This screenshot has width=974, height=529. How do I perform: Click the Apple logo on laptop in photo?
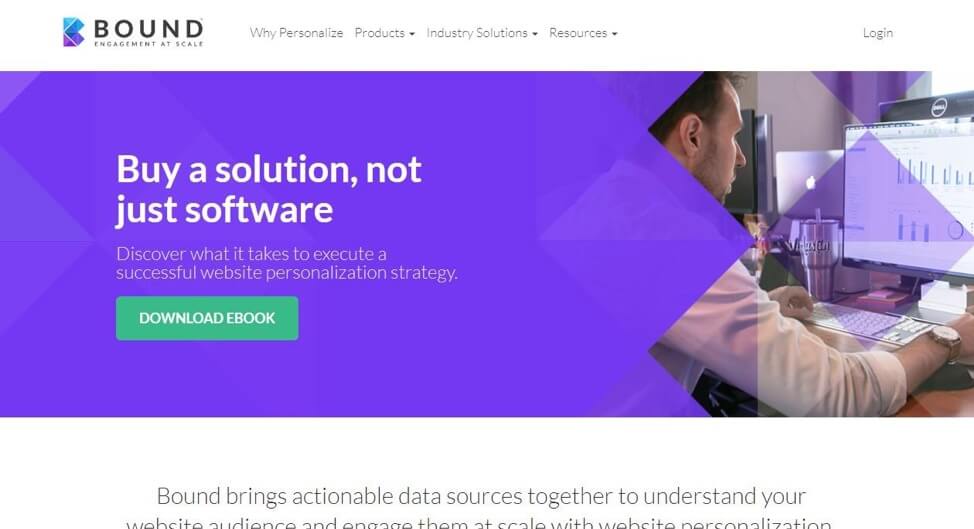coord(810,183)
